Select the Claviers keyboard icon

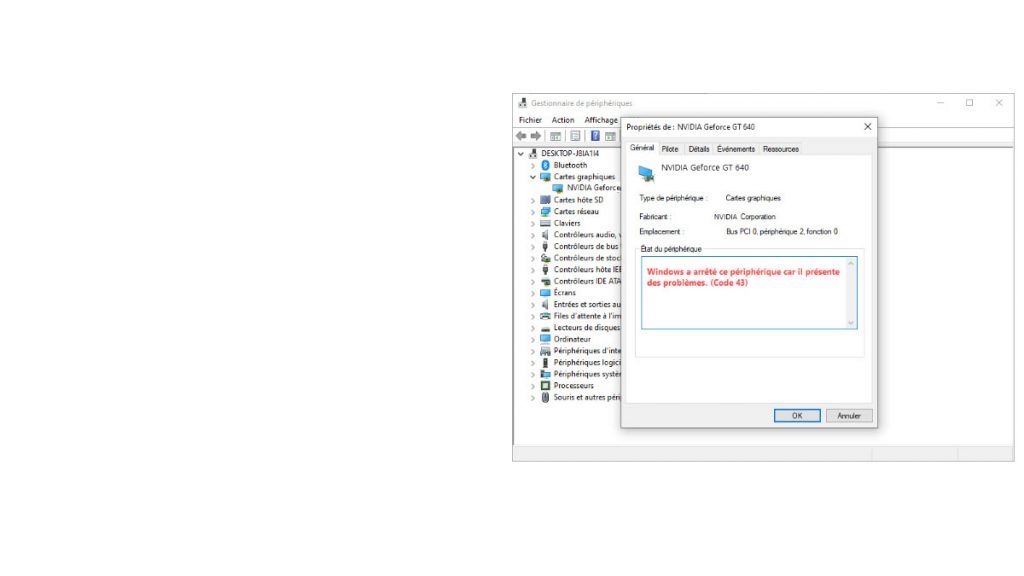[546, 223]
